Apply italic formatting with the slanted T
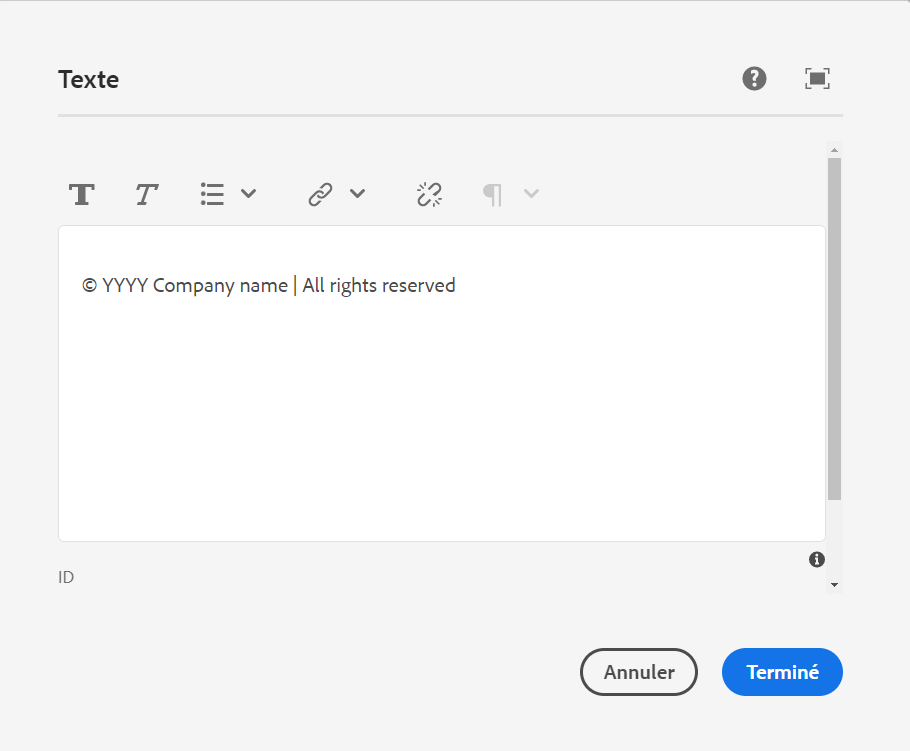This screenshot has height=751, width=910. [147, 194]
